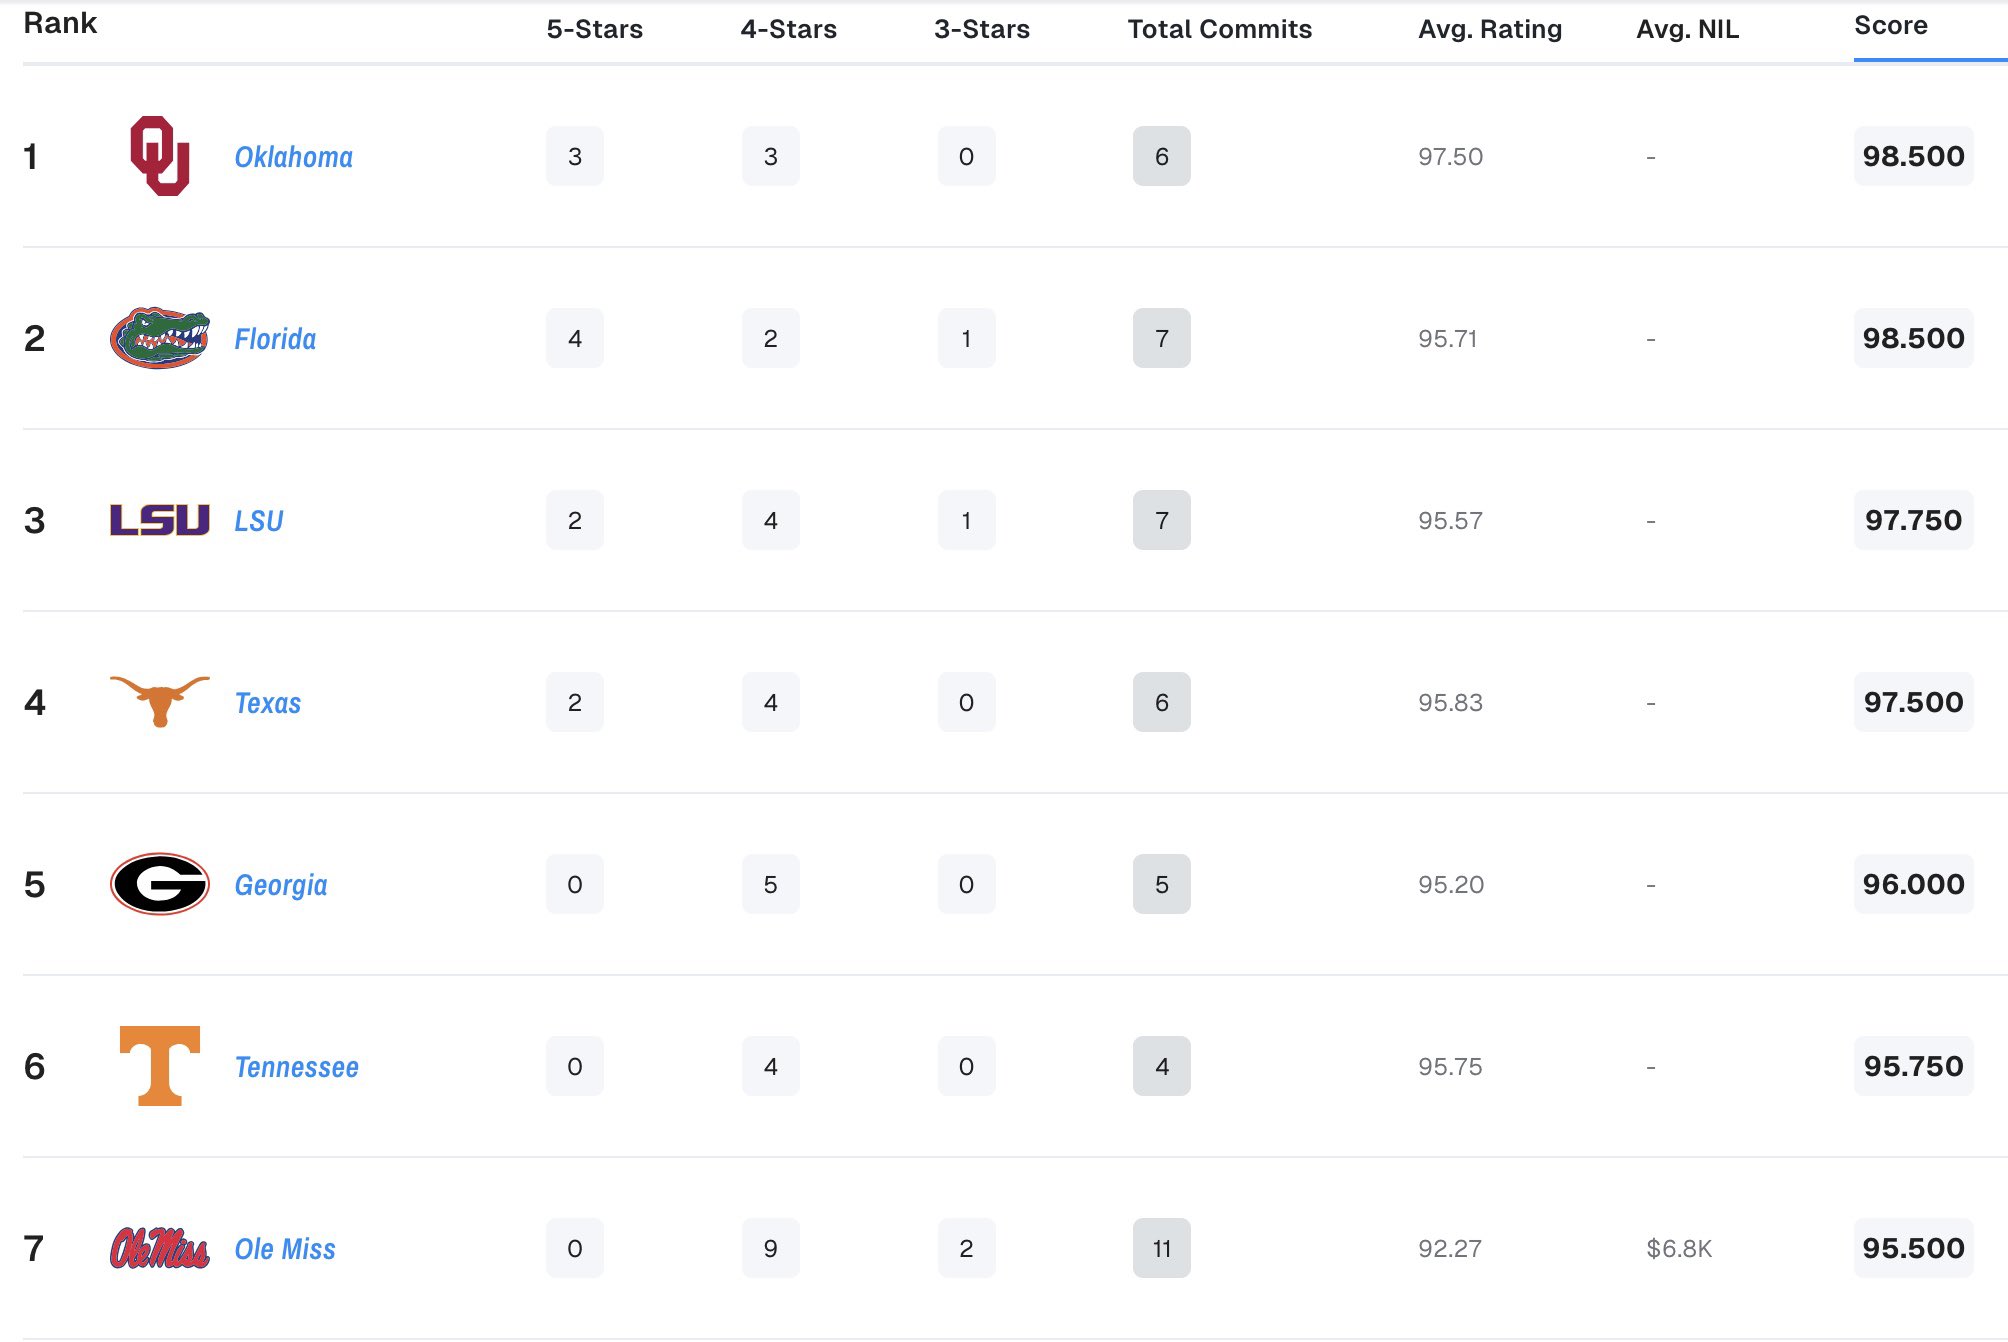Screen dimensions: 2008x1342
Task: Open the Tennessee team link
Action: tap(296, 1067)
